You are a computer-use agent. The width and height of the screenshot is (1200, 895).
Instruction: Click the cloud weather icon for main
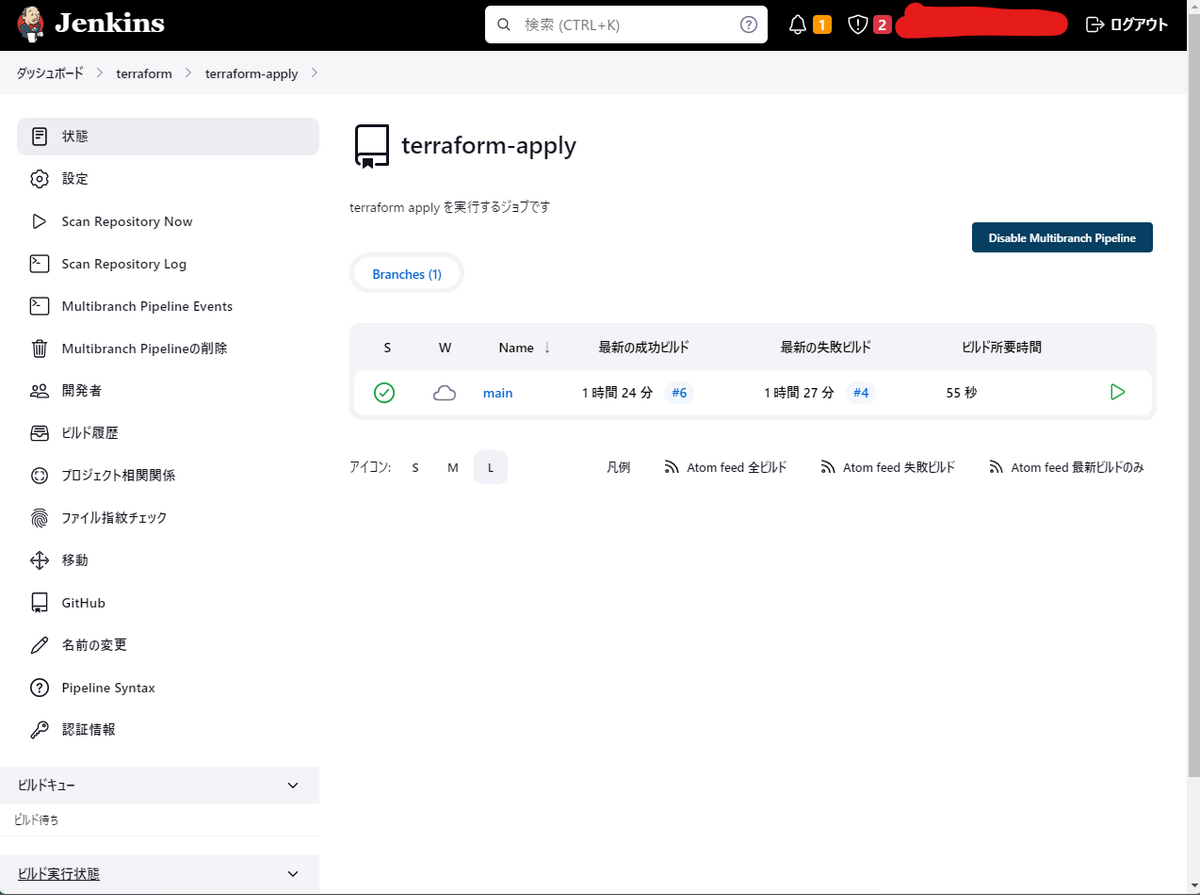click(444, 393)
